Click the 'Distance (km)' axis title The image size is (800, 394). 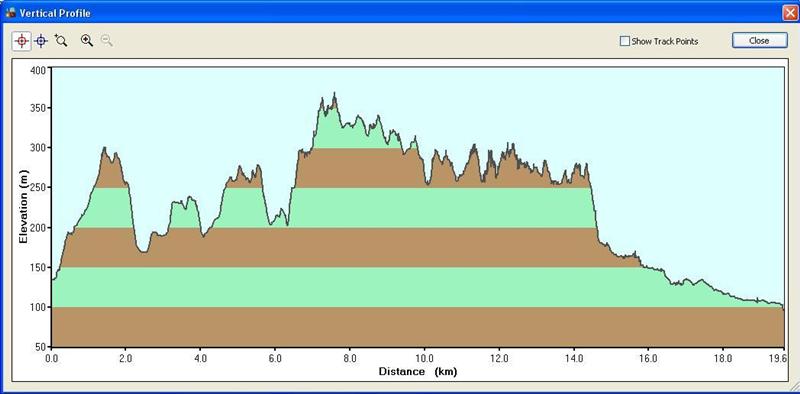pos(417,372)
